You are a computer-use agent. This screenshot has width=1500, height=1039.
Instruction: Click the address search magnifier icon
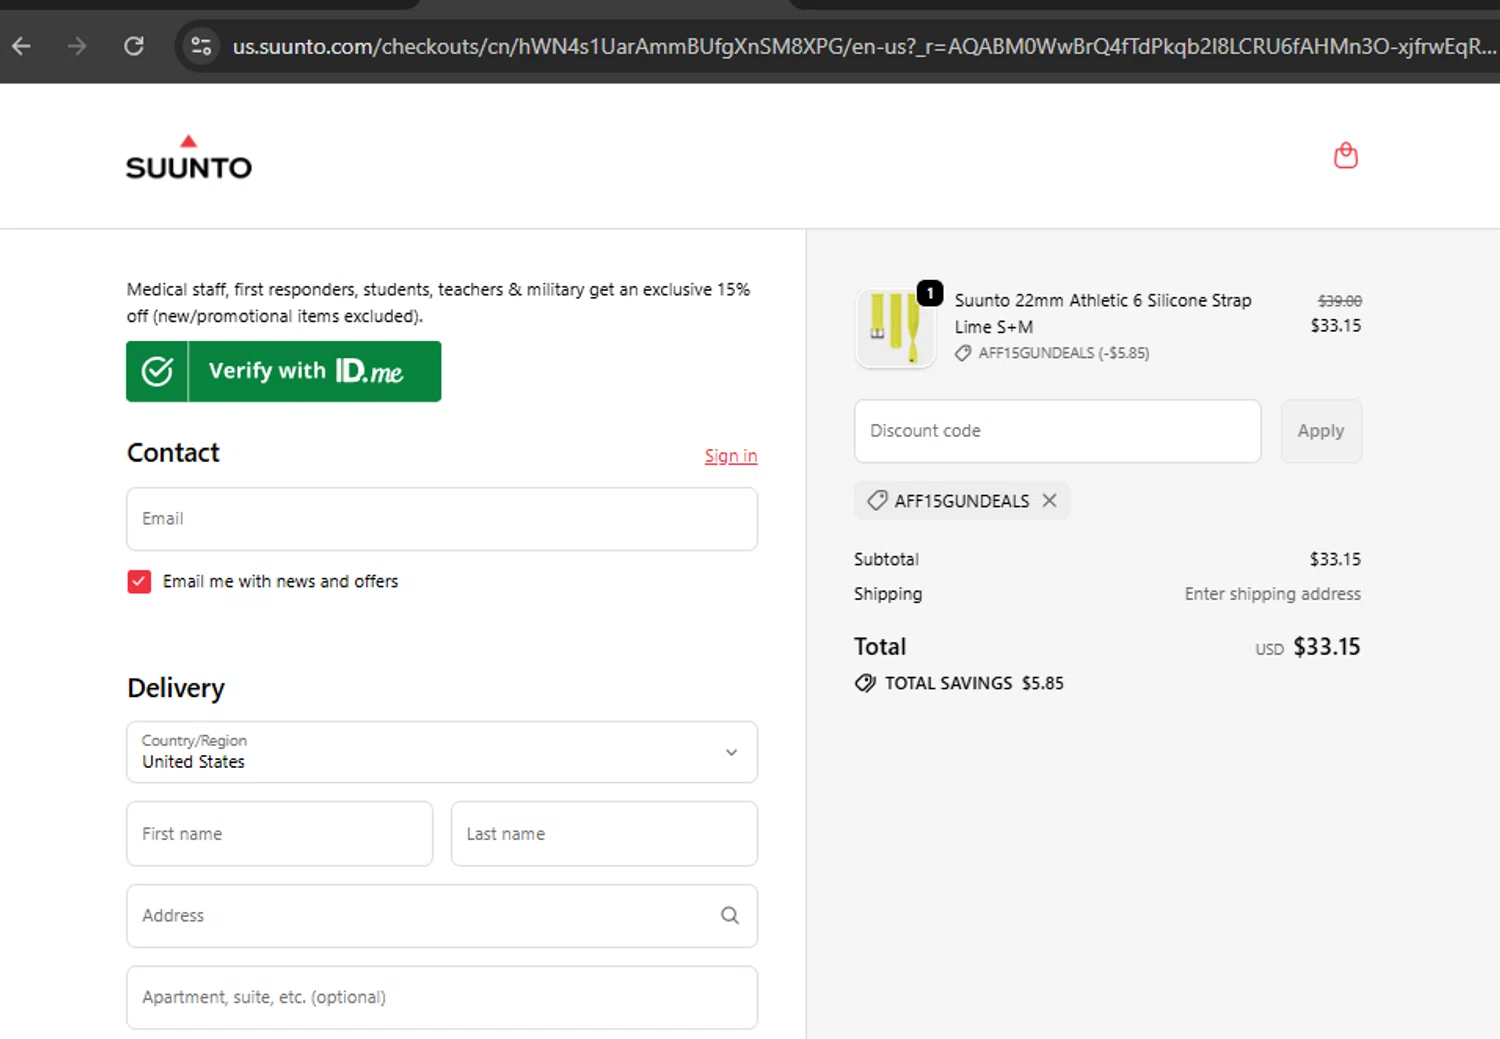[730, 915]
